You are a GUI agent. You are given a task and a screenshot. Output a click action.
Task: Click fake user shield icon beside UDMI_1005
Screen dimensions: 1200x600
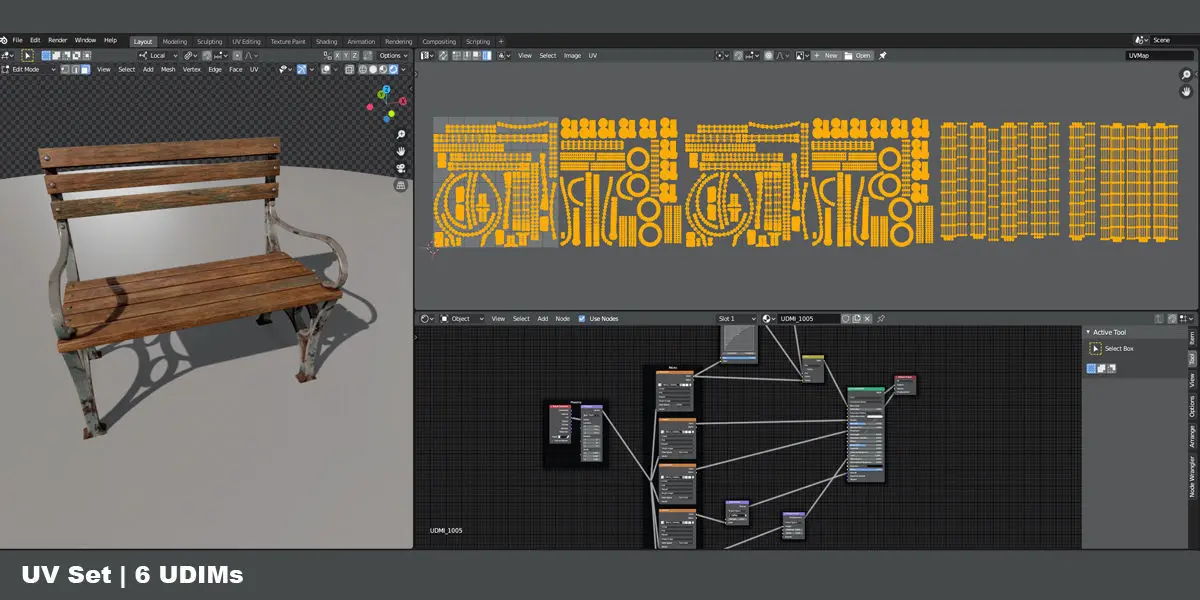pyautogui.click(x=846, y=319)
